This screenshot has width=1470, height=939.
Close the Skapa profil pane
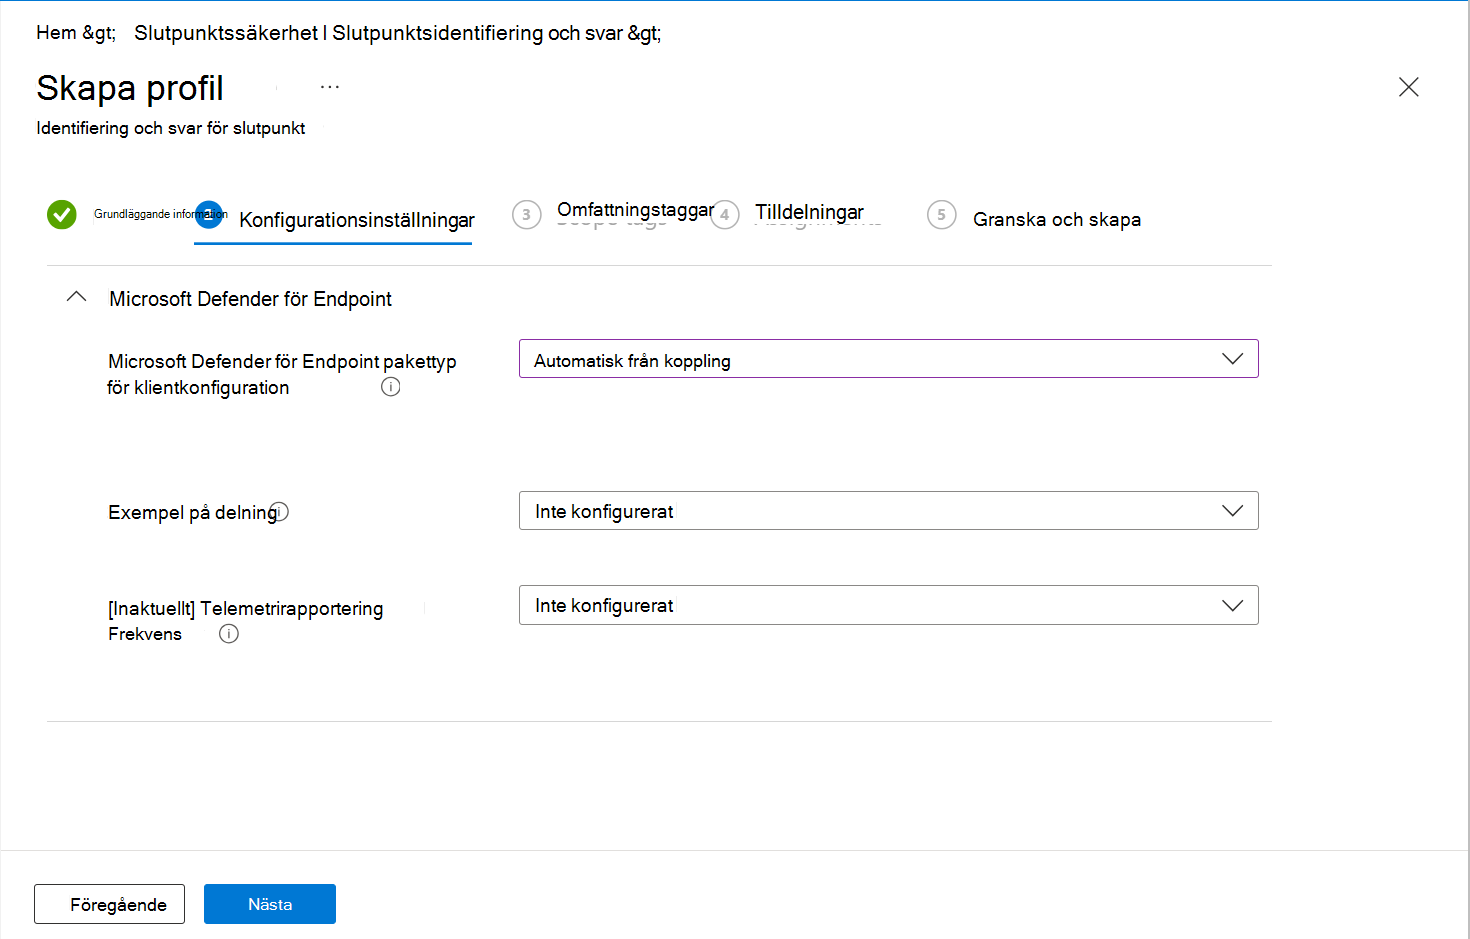coord(1409,87)
